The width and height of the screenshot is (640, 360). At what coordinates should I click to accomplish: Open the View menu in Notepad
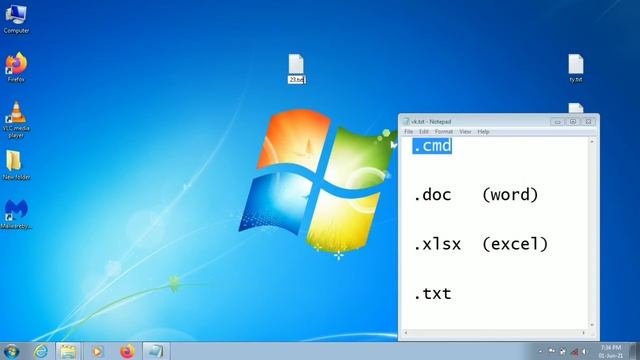click(465, 132)
